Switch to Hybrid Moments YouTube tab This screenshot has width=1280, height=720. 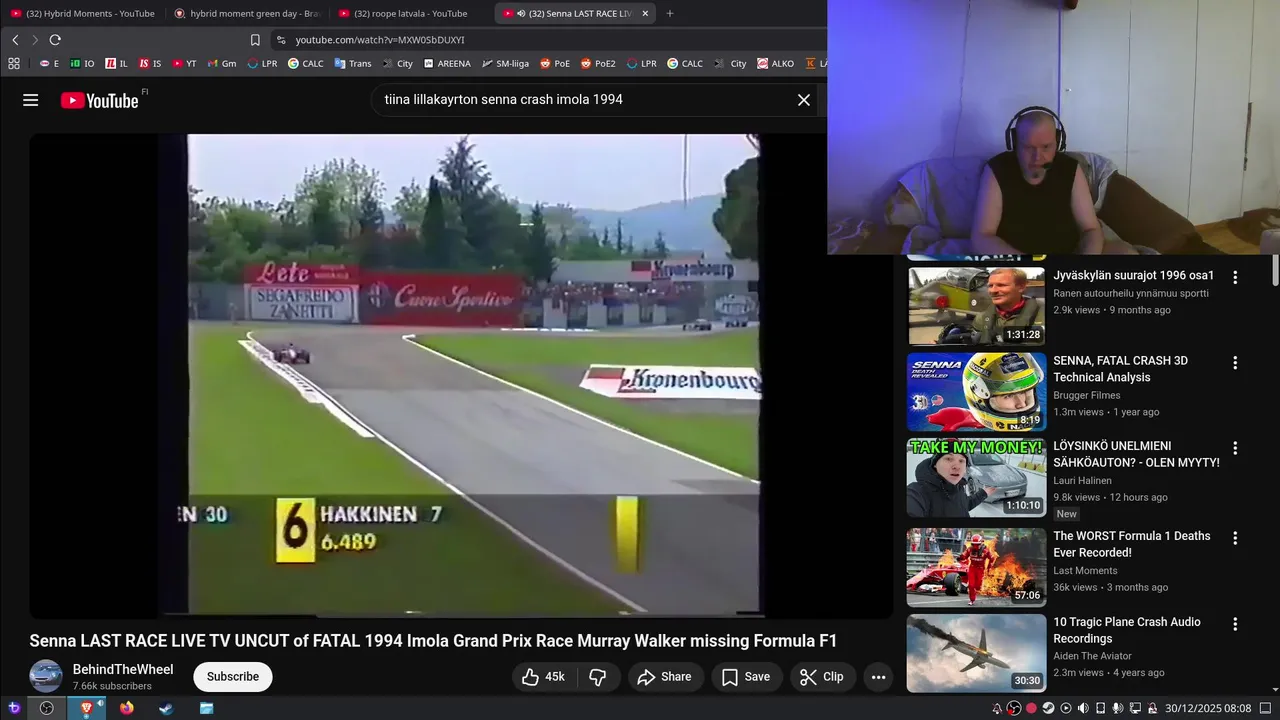point(82,13)
